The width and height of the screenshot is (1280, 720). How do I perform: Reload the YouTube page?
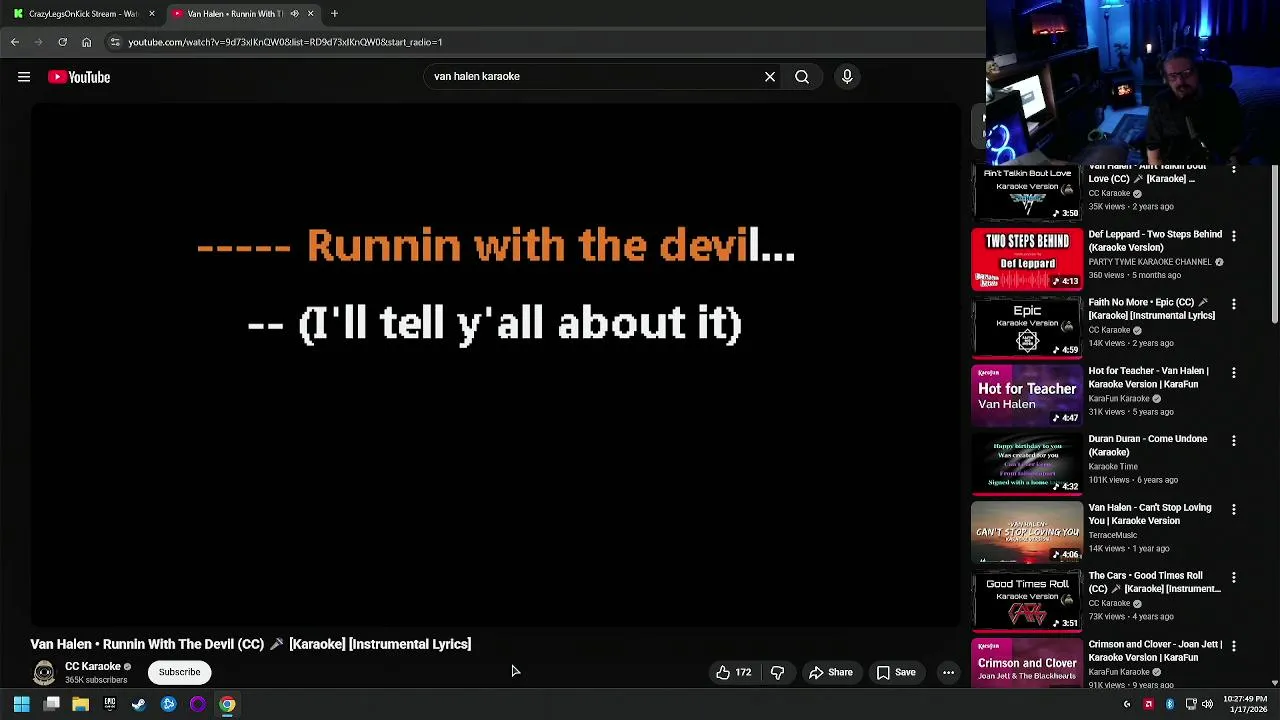62,42
